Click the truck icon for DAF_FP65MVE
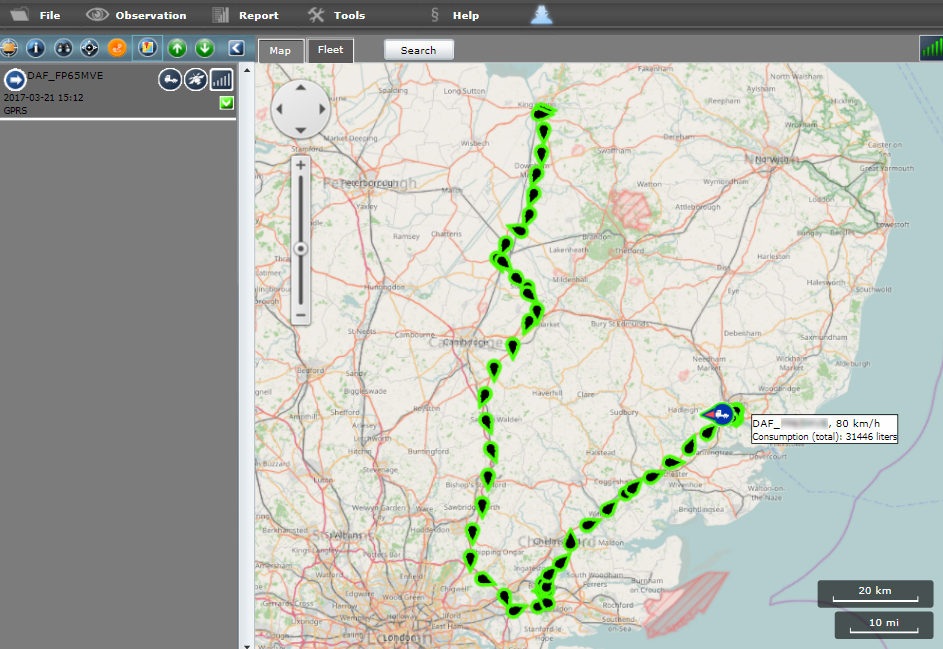Image resolution: width=943 pixels, height=649 pixels. pyautogui.click(x=170, y=79)
